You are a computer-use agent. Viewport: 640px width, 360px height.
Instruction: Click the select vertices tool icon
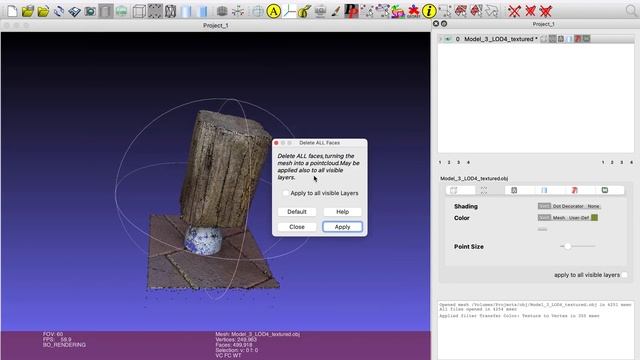tap(367, 11)
